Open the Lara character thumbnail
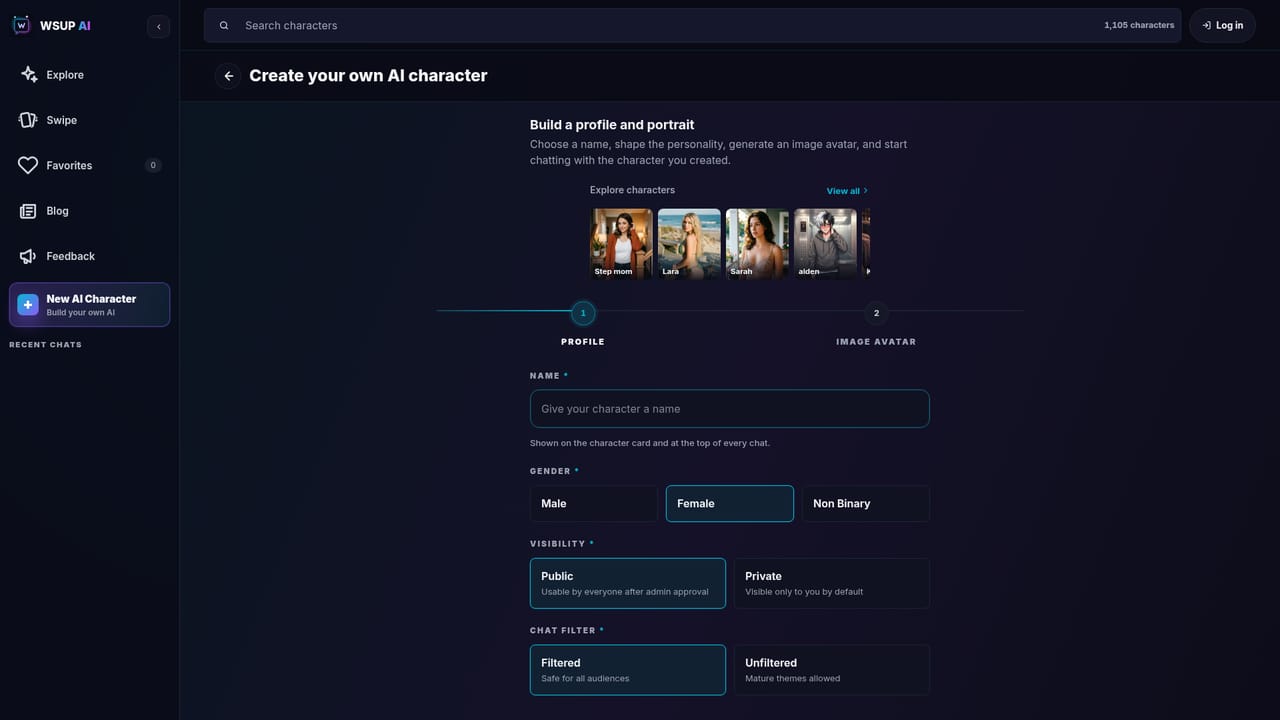This screenshot has height=720, width=1280. pyautogui.click(x=689, y=243)
